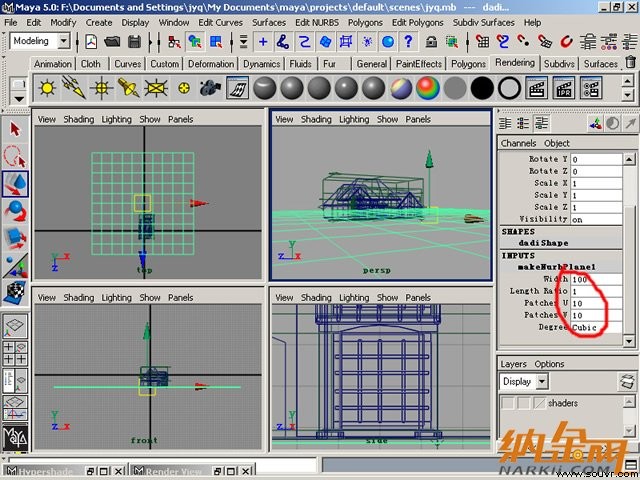The width and height of the screenshot is (640, 480).
Task: Click Render current frame clapper icon
Action: coord(536,88)
